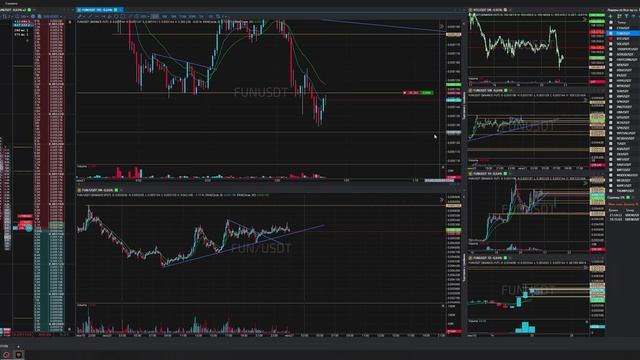Image resolution: width=640 pixels, height=360 pixels.
Task: Select the highlighted timeframe button in chart toolbar
Action: click(x=155, y=17)
